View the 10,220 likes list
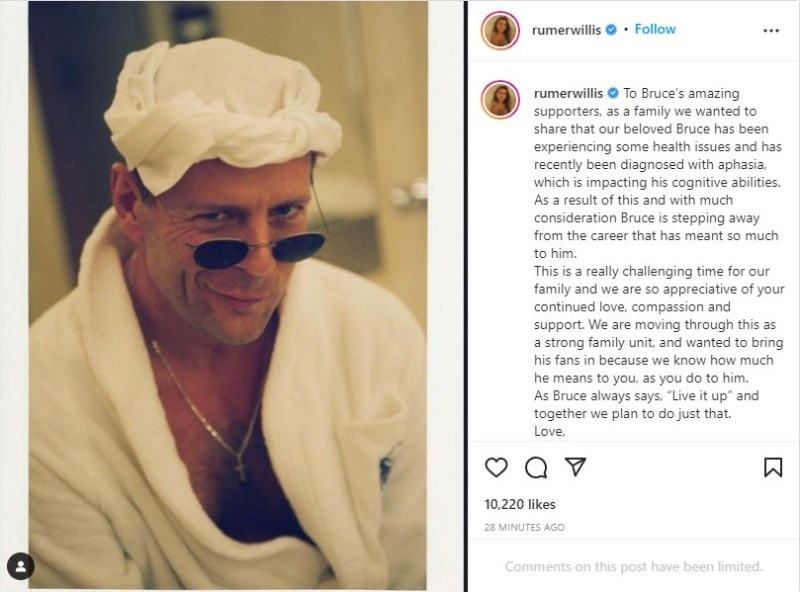The width and height of the screenshot is (800, 592). coord(520,504)
